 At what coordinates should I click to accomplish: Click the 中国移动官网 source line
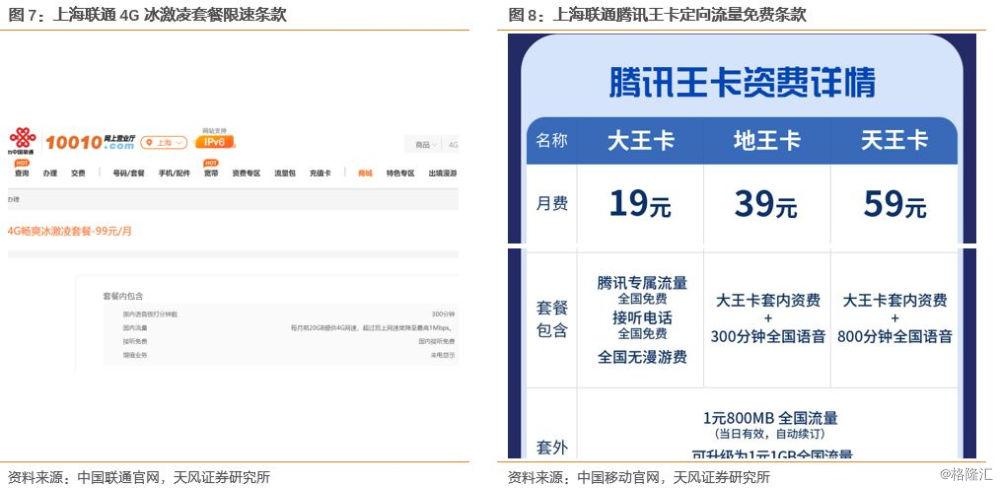[639, 477]
